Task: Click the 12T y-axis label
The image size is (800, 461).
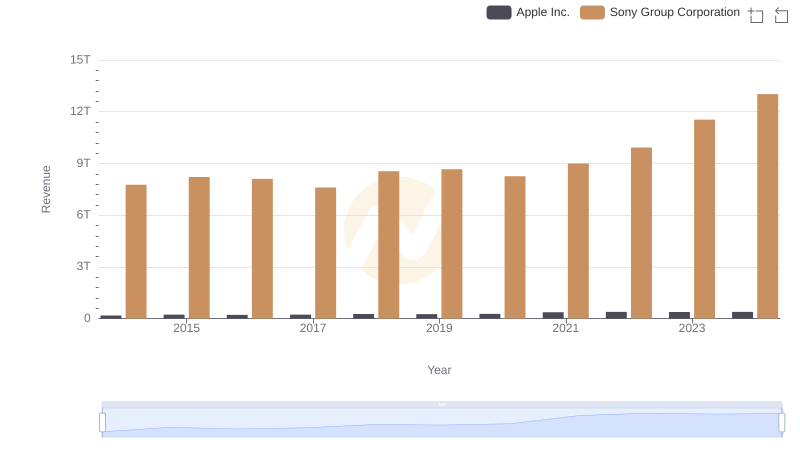Action: pos(80,111)
